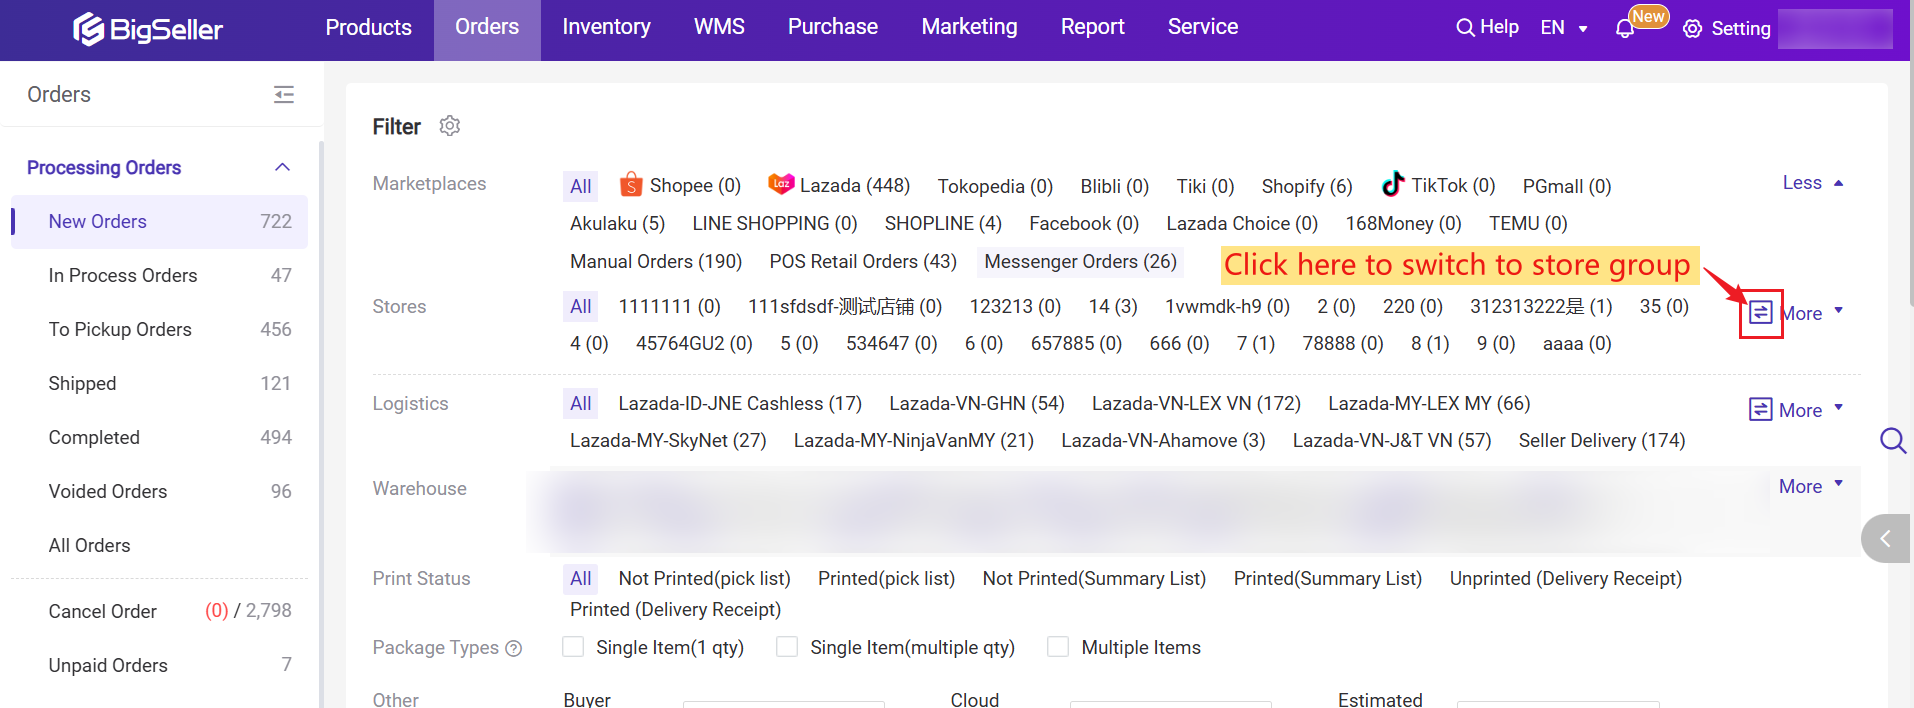This screenshot has height=708, width=1914.
Task: Check Single Item(multiple qty) checkbox
Action: [x=787, y=647]
